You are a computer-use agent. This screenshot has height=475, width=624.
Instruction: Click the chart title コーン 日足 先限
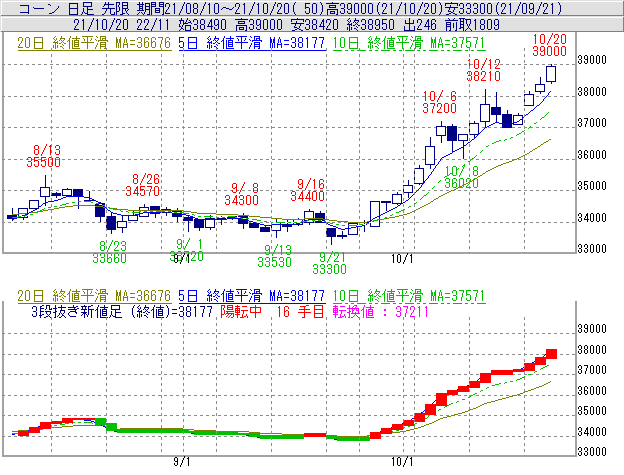(74, 8)
